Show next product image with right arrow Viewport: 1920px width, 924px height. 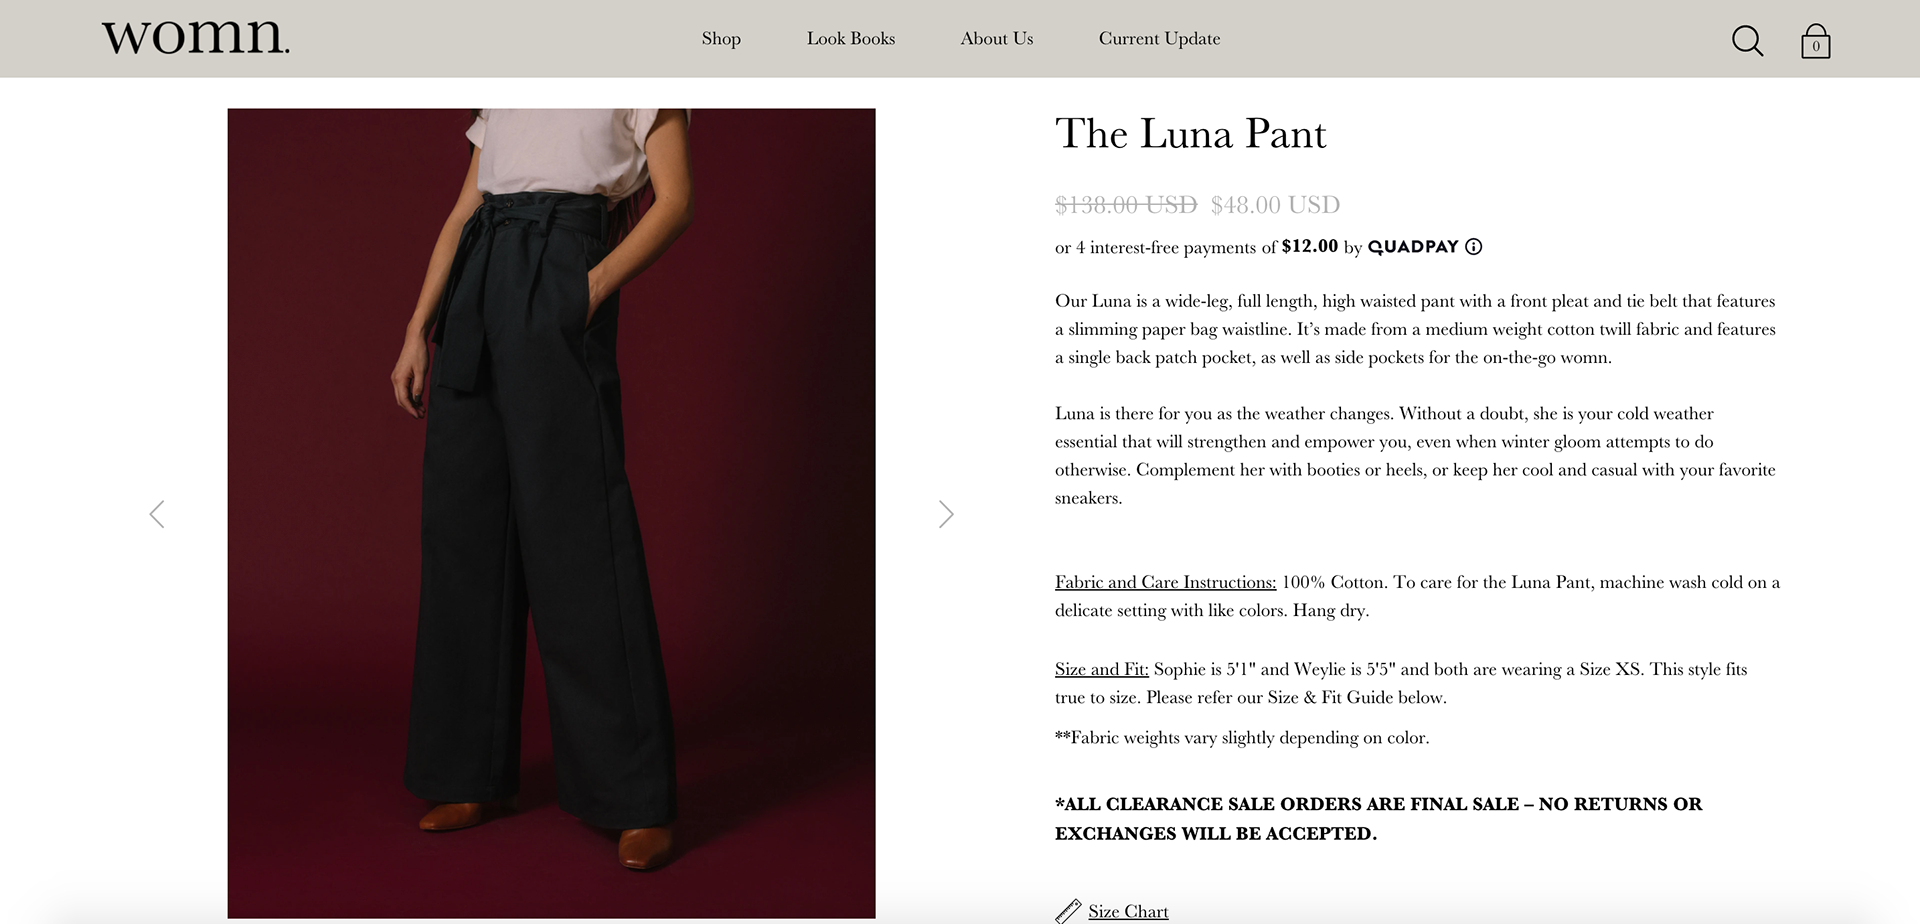pos(946,514)
